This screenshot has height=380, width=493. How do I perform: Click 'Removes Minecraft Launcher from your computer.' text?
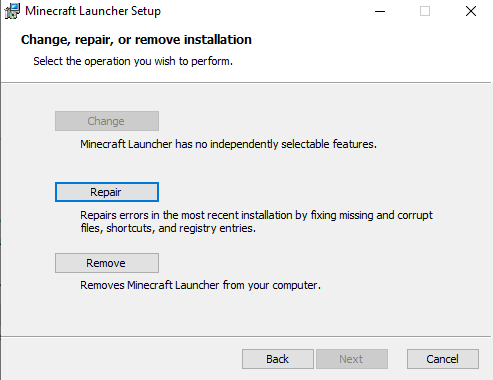(200, 285)
